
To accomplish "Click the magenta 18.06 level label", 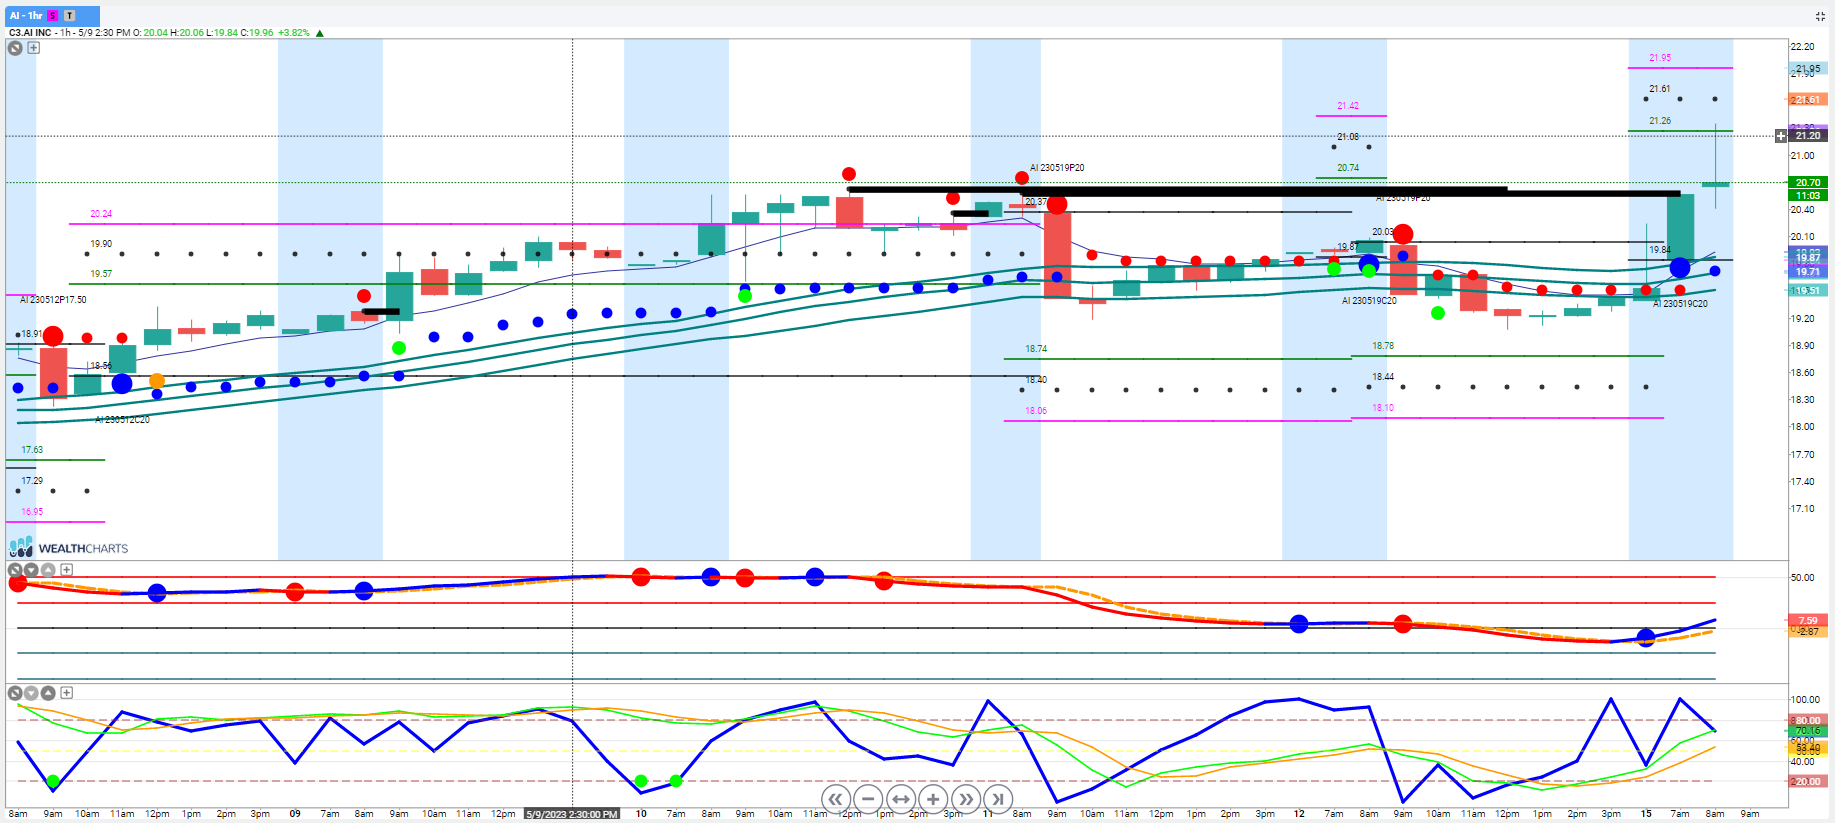I will point(1036,411).
